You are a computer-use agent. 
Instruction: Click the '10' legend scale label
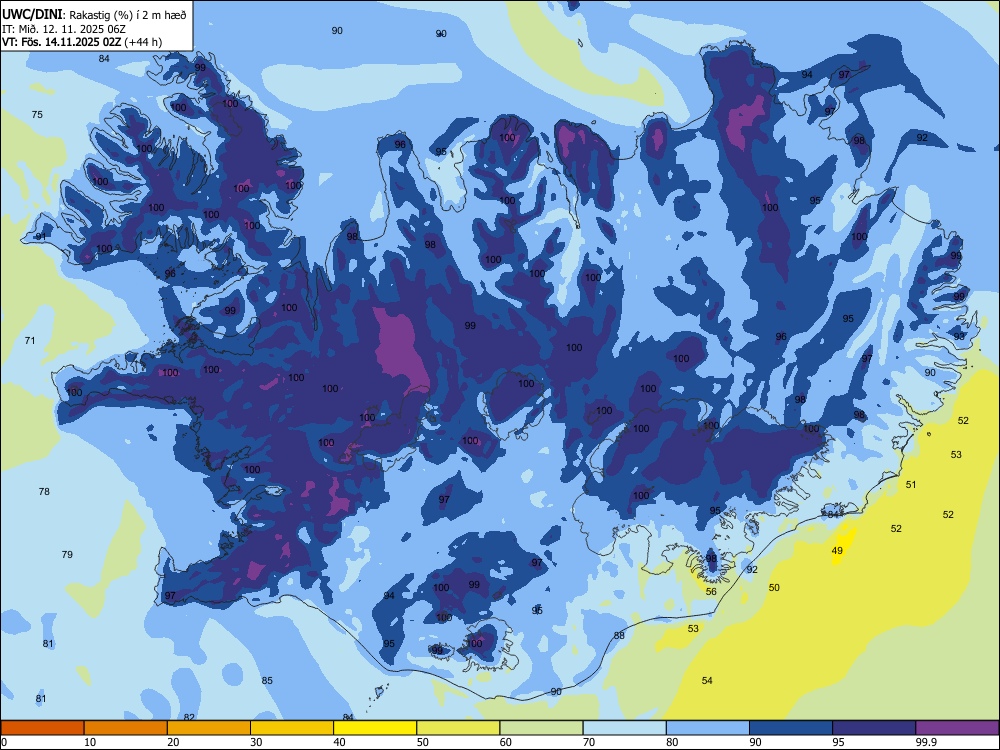(x=91, y=742)
